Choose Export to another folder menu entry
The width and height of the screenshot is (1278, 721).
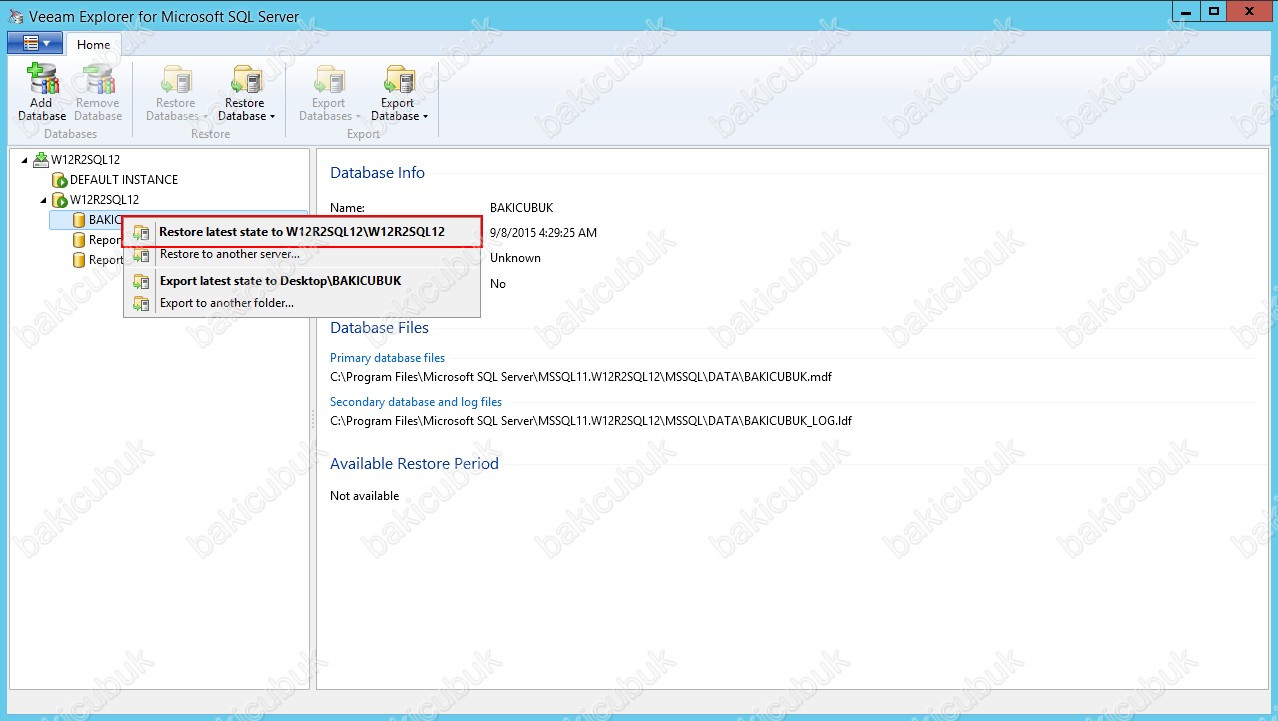pos(302,303)
